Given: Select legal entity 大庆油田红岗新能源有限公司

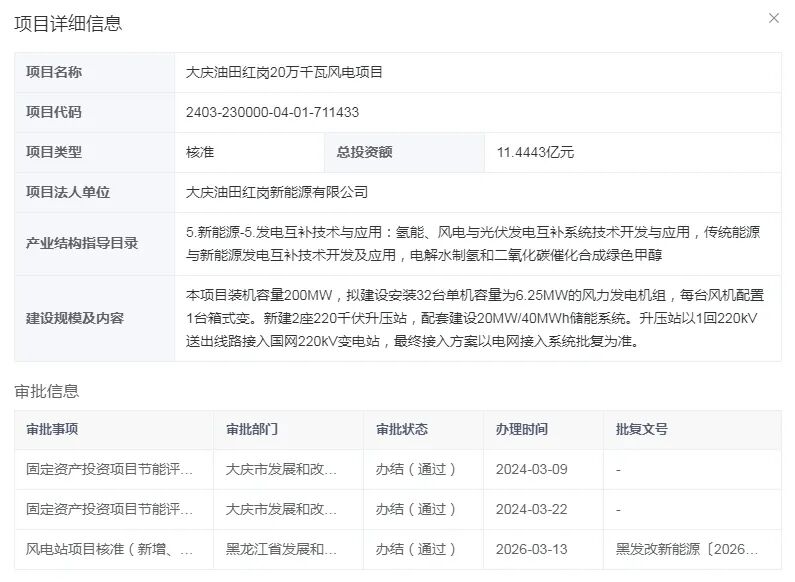Looking at the screenshot, I should 277,192.
